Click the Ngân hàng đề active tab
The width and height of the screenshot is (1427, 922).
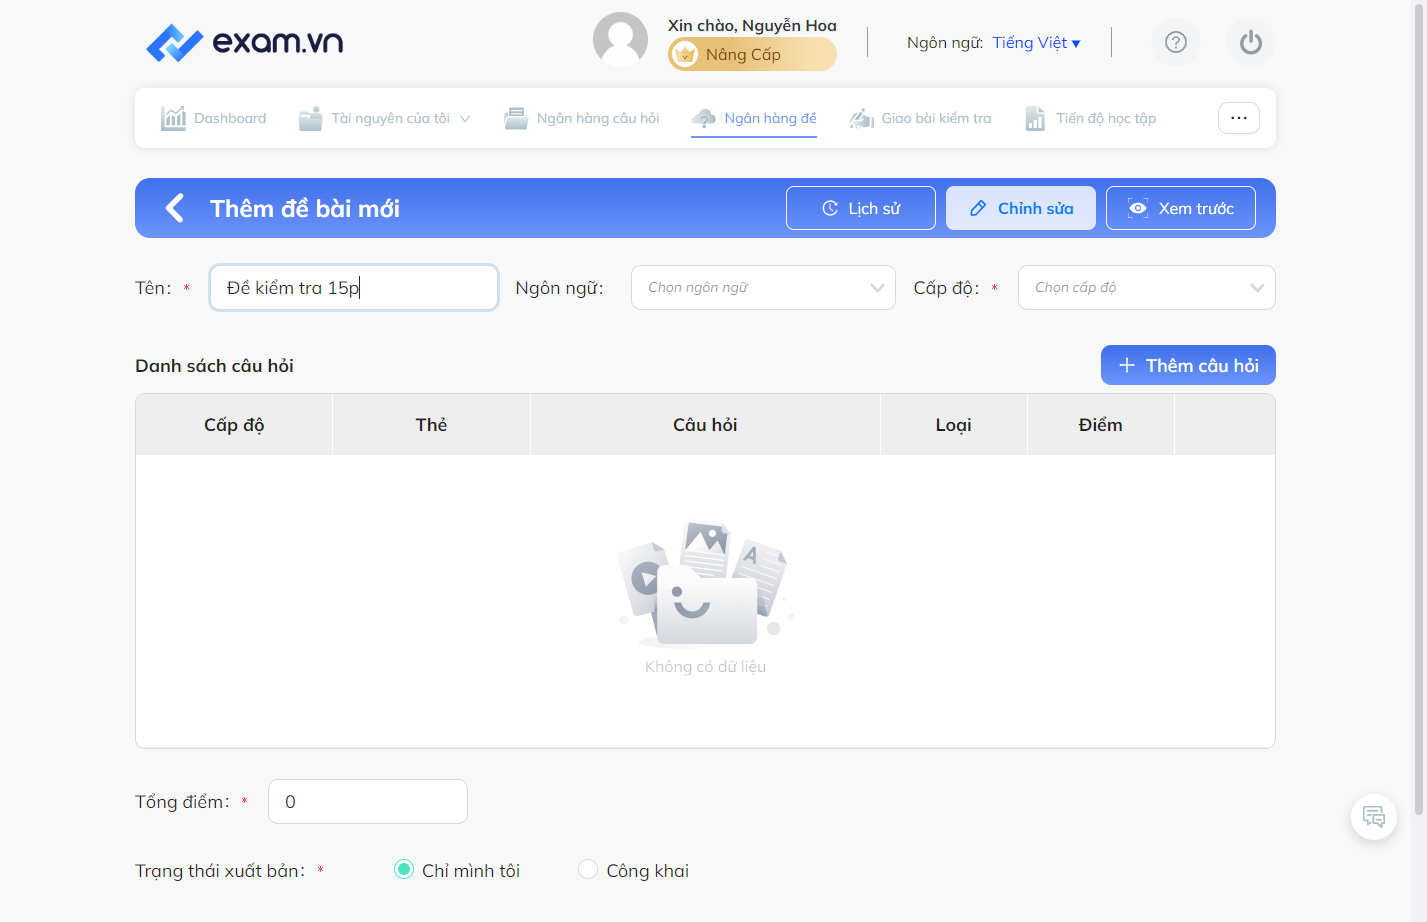tap(754, 118)
